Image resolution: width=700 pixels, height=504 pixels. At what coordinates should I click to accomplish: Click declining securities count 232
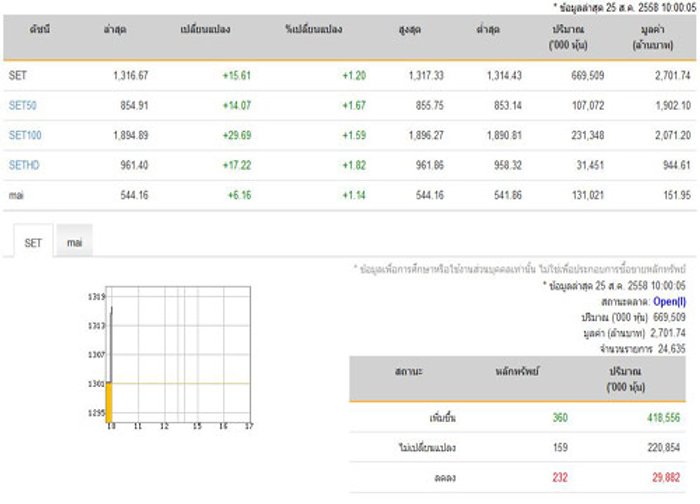click(560, 478)
